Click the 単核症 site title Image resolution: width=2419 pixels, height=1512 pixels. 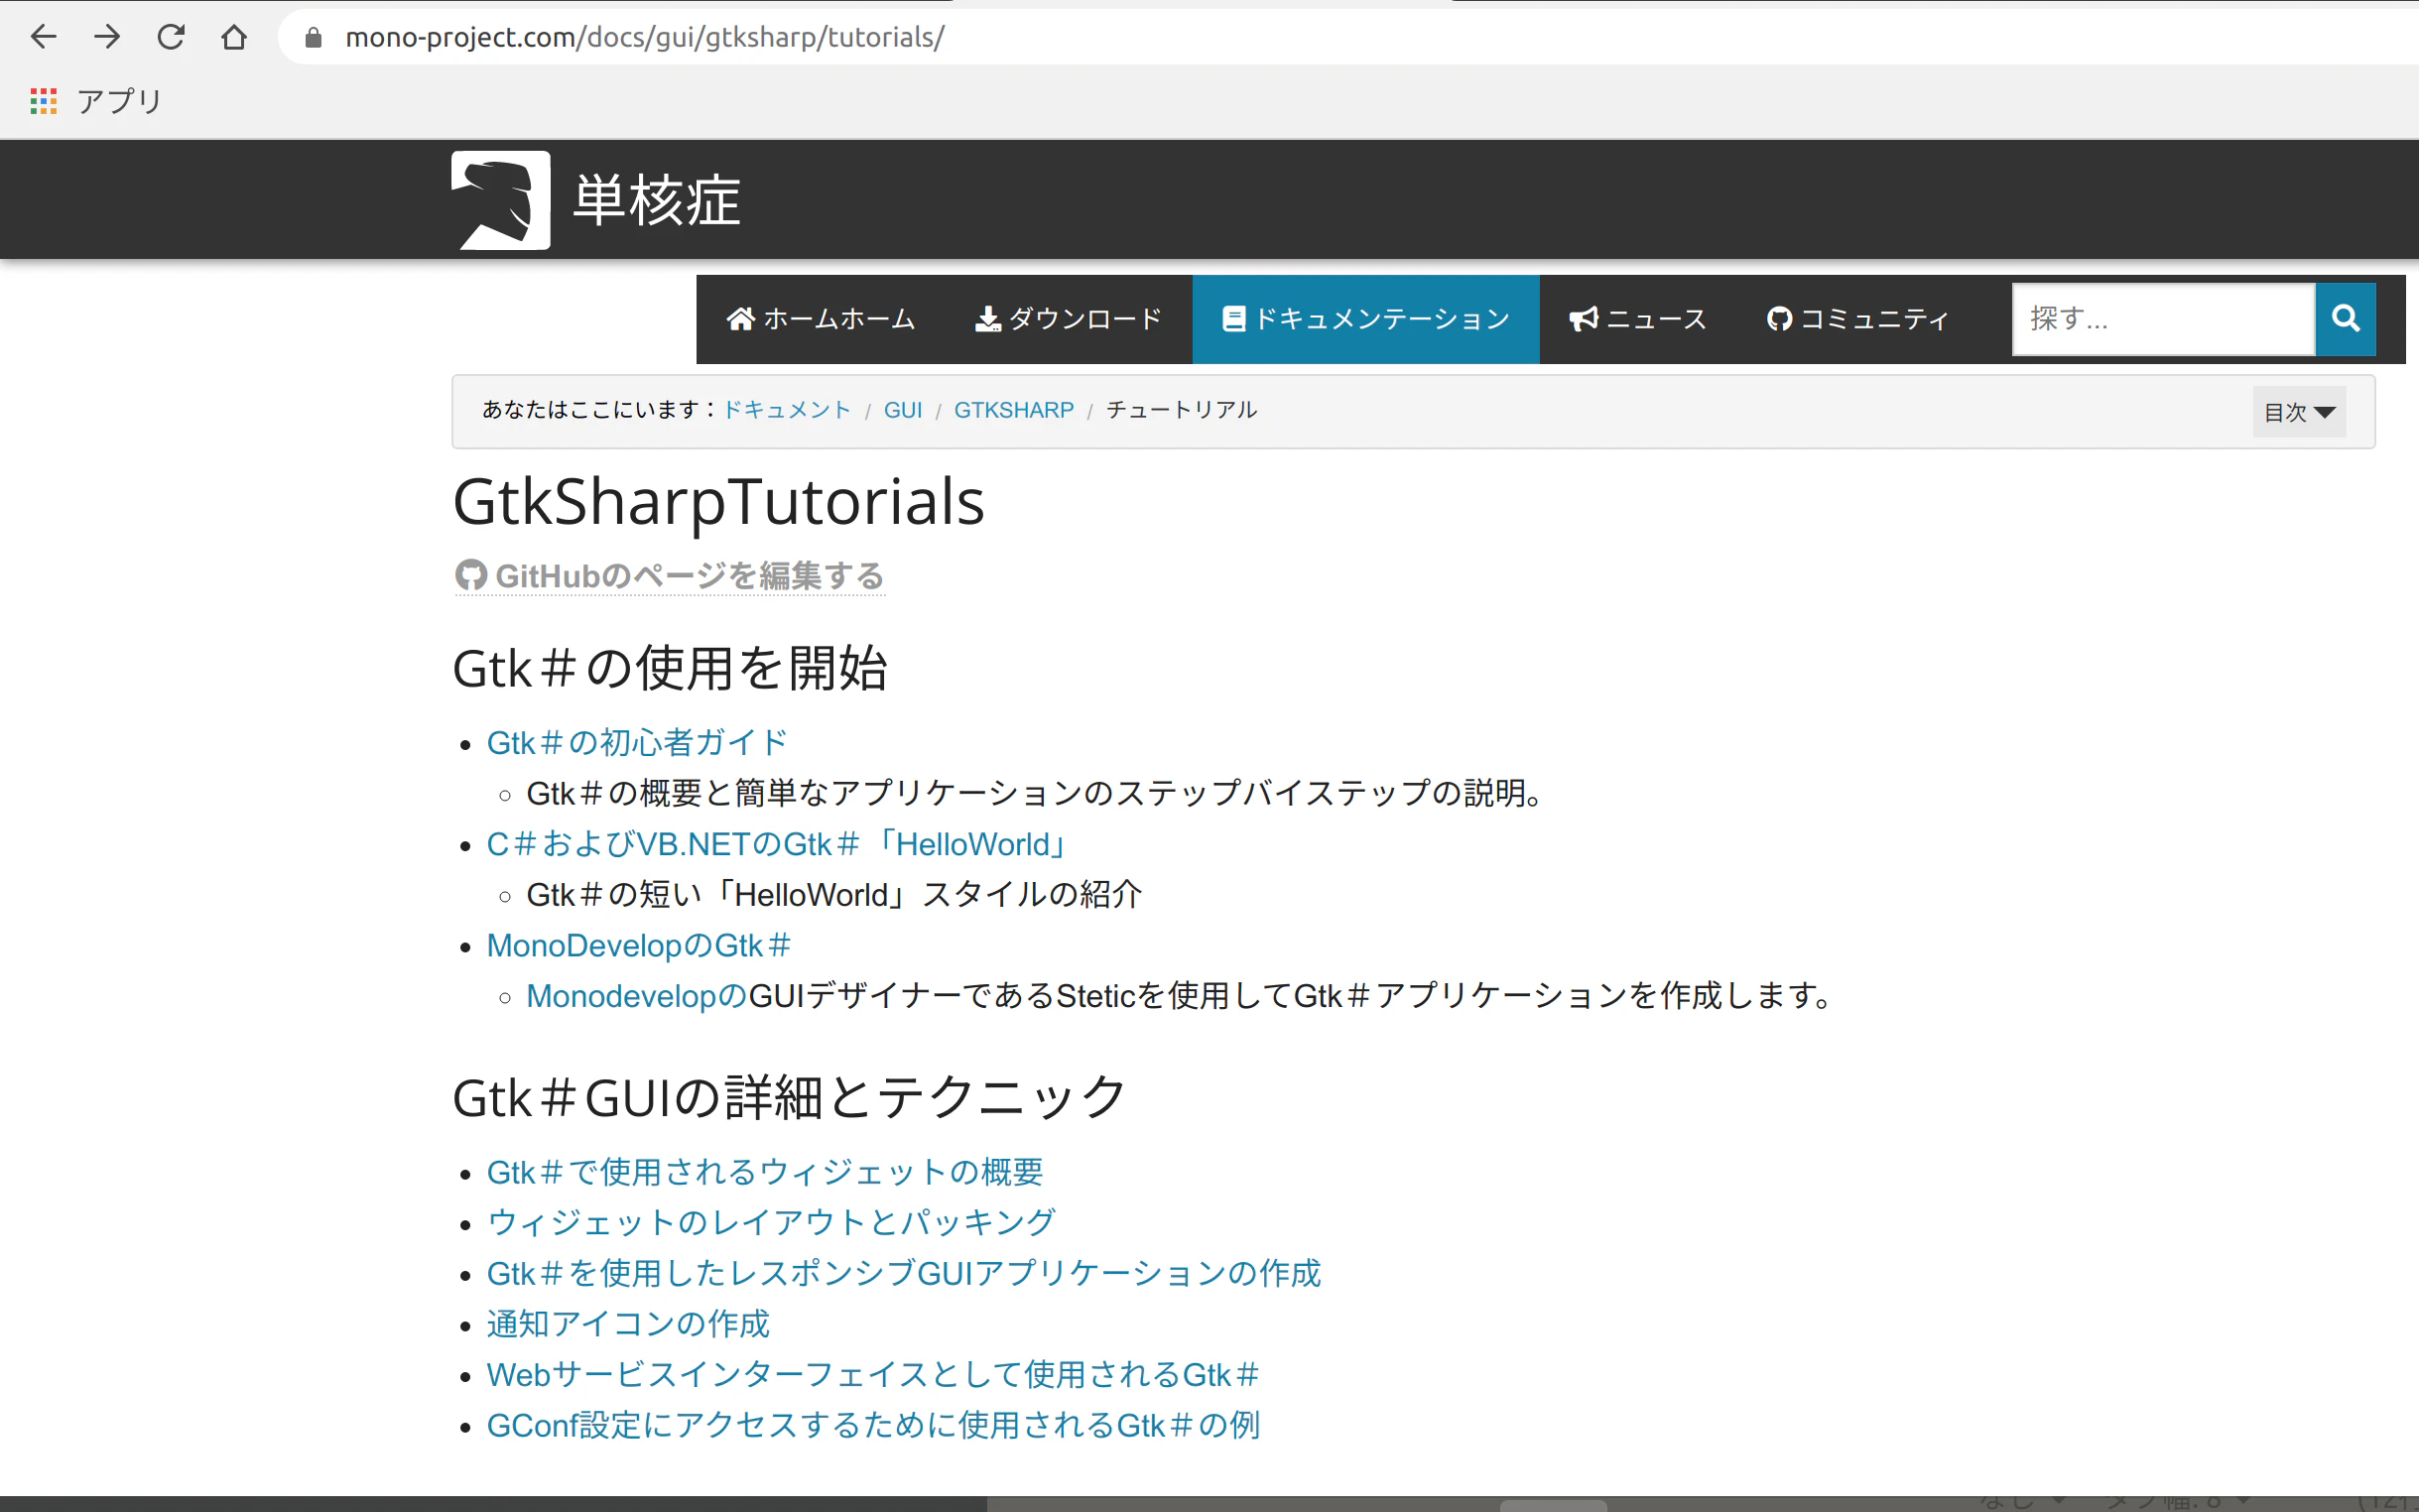click(656, 200)
